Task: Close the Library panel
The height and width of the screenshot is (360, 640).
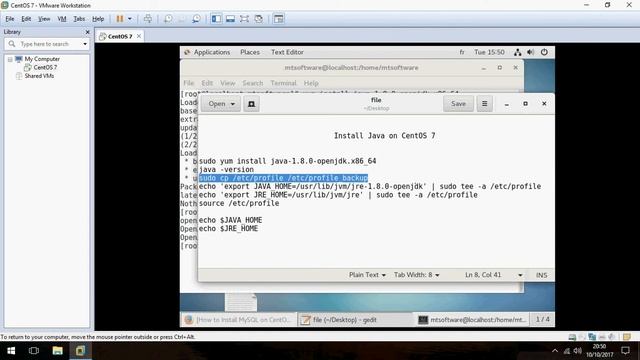Action: [87, 32]
